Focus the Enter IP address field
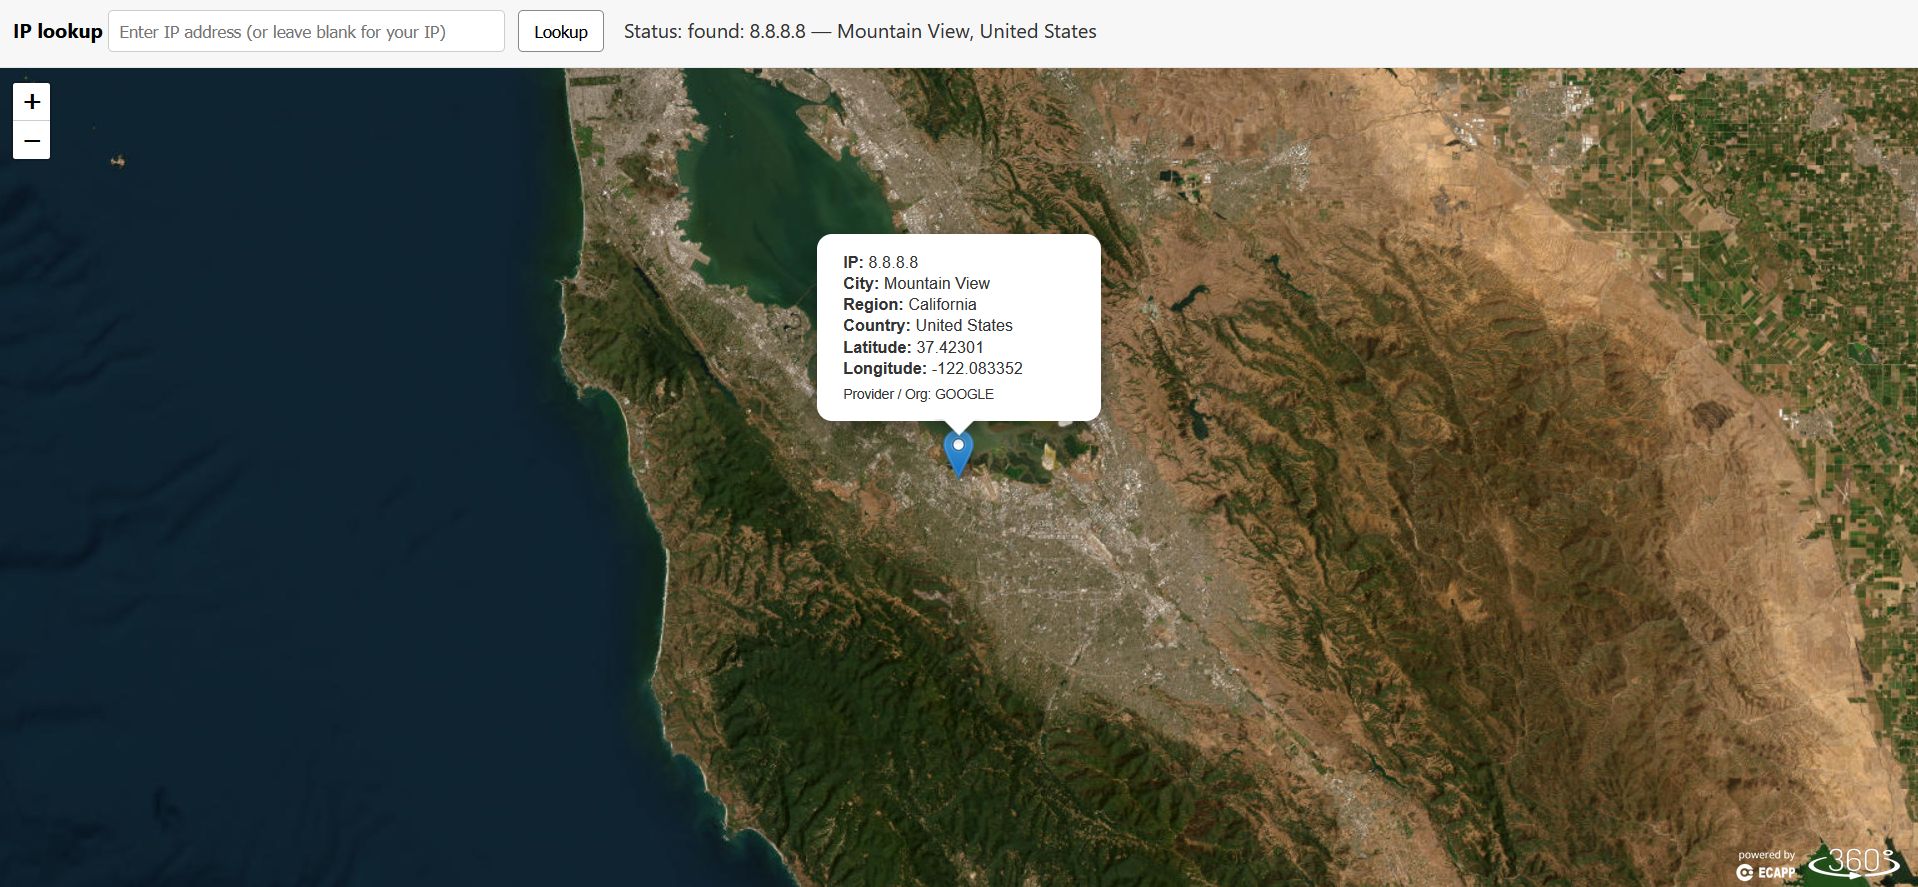This screenshot has width=1918, height=887. pyautogui.click(x=306, y=32)
